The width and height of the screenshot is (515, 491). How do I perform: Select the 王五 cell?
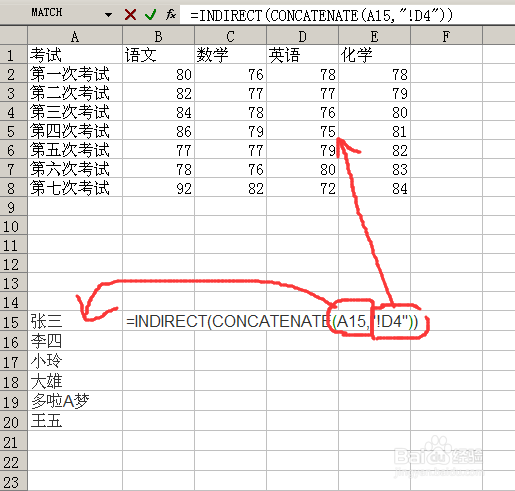point(75,421)
